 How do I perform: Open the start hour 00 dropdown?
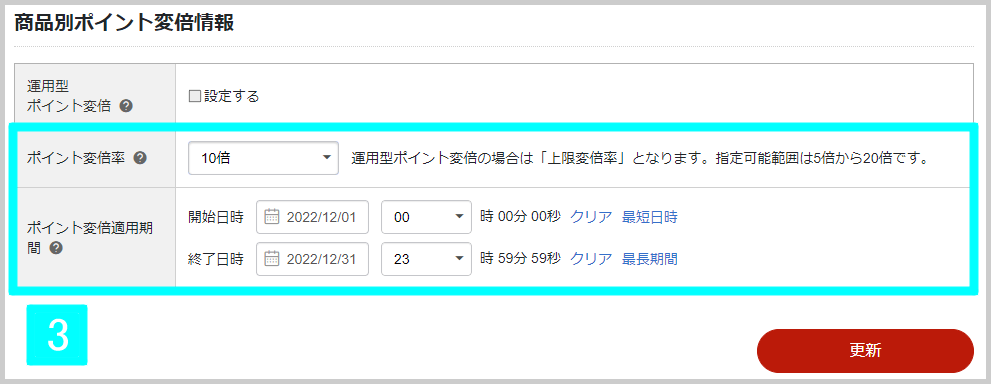[x=427, y=217]
